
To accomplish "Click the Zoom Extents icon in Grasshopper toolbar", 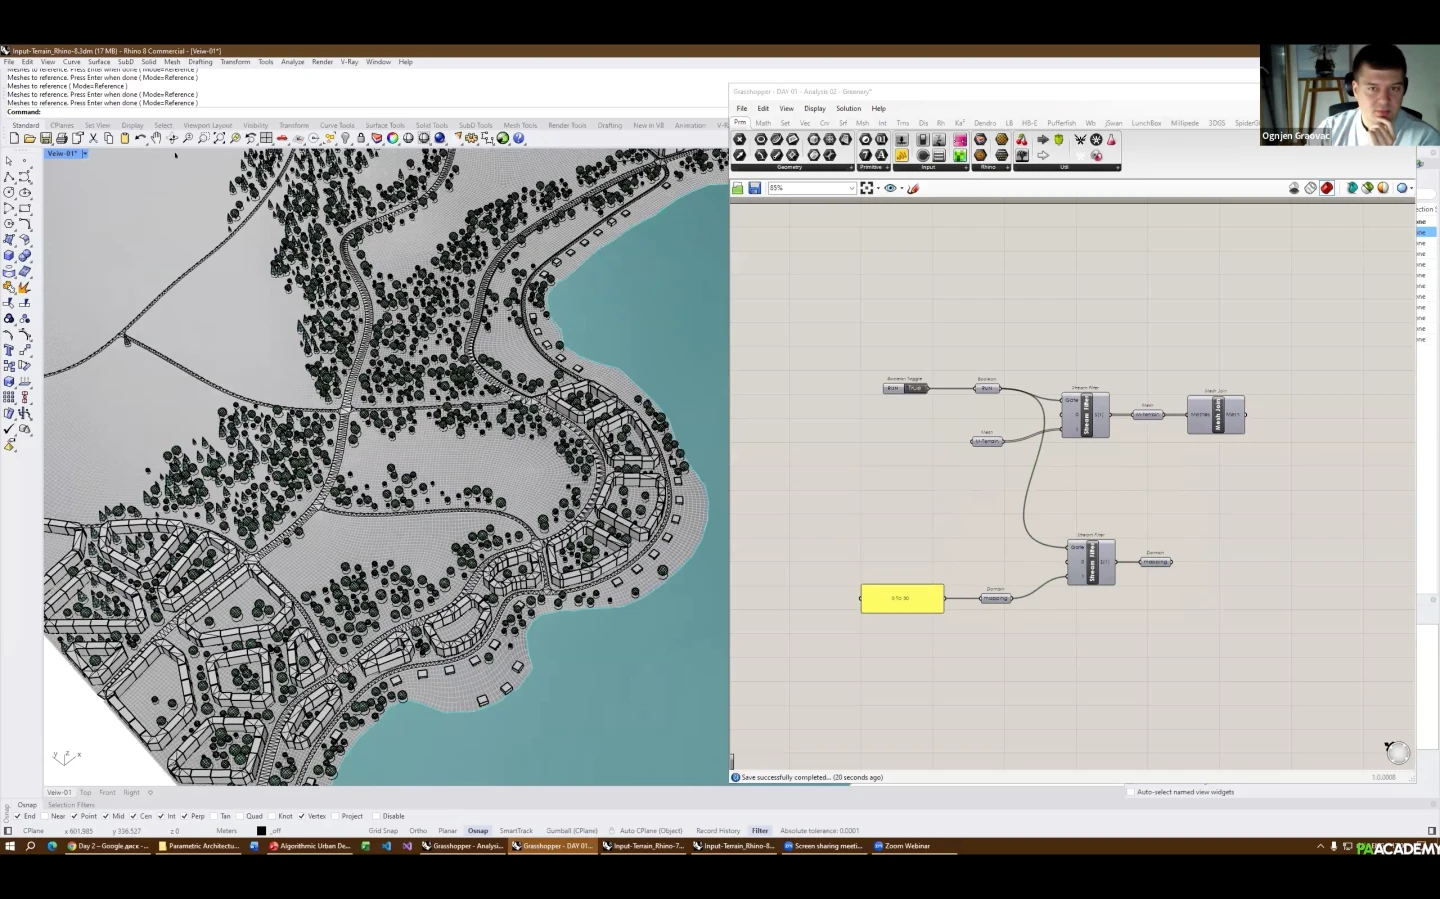I will point(866,188).
